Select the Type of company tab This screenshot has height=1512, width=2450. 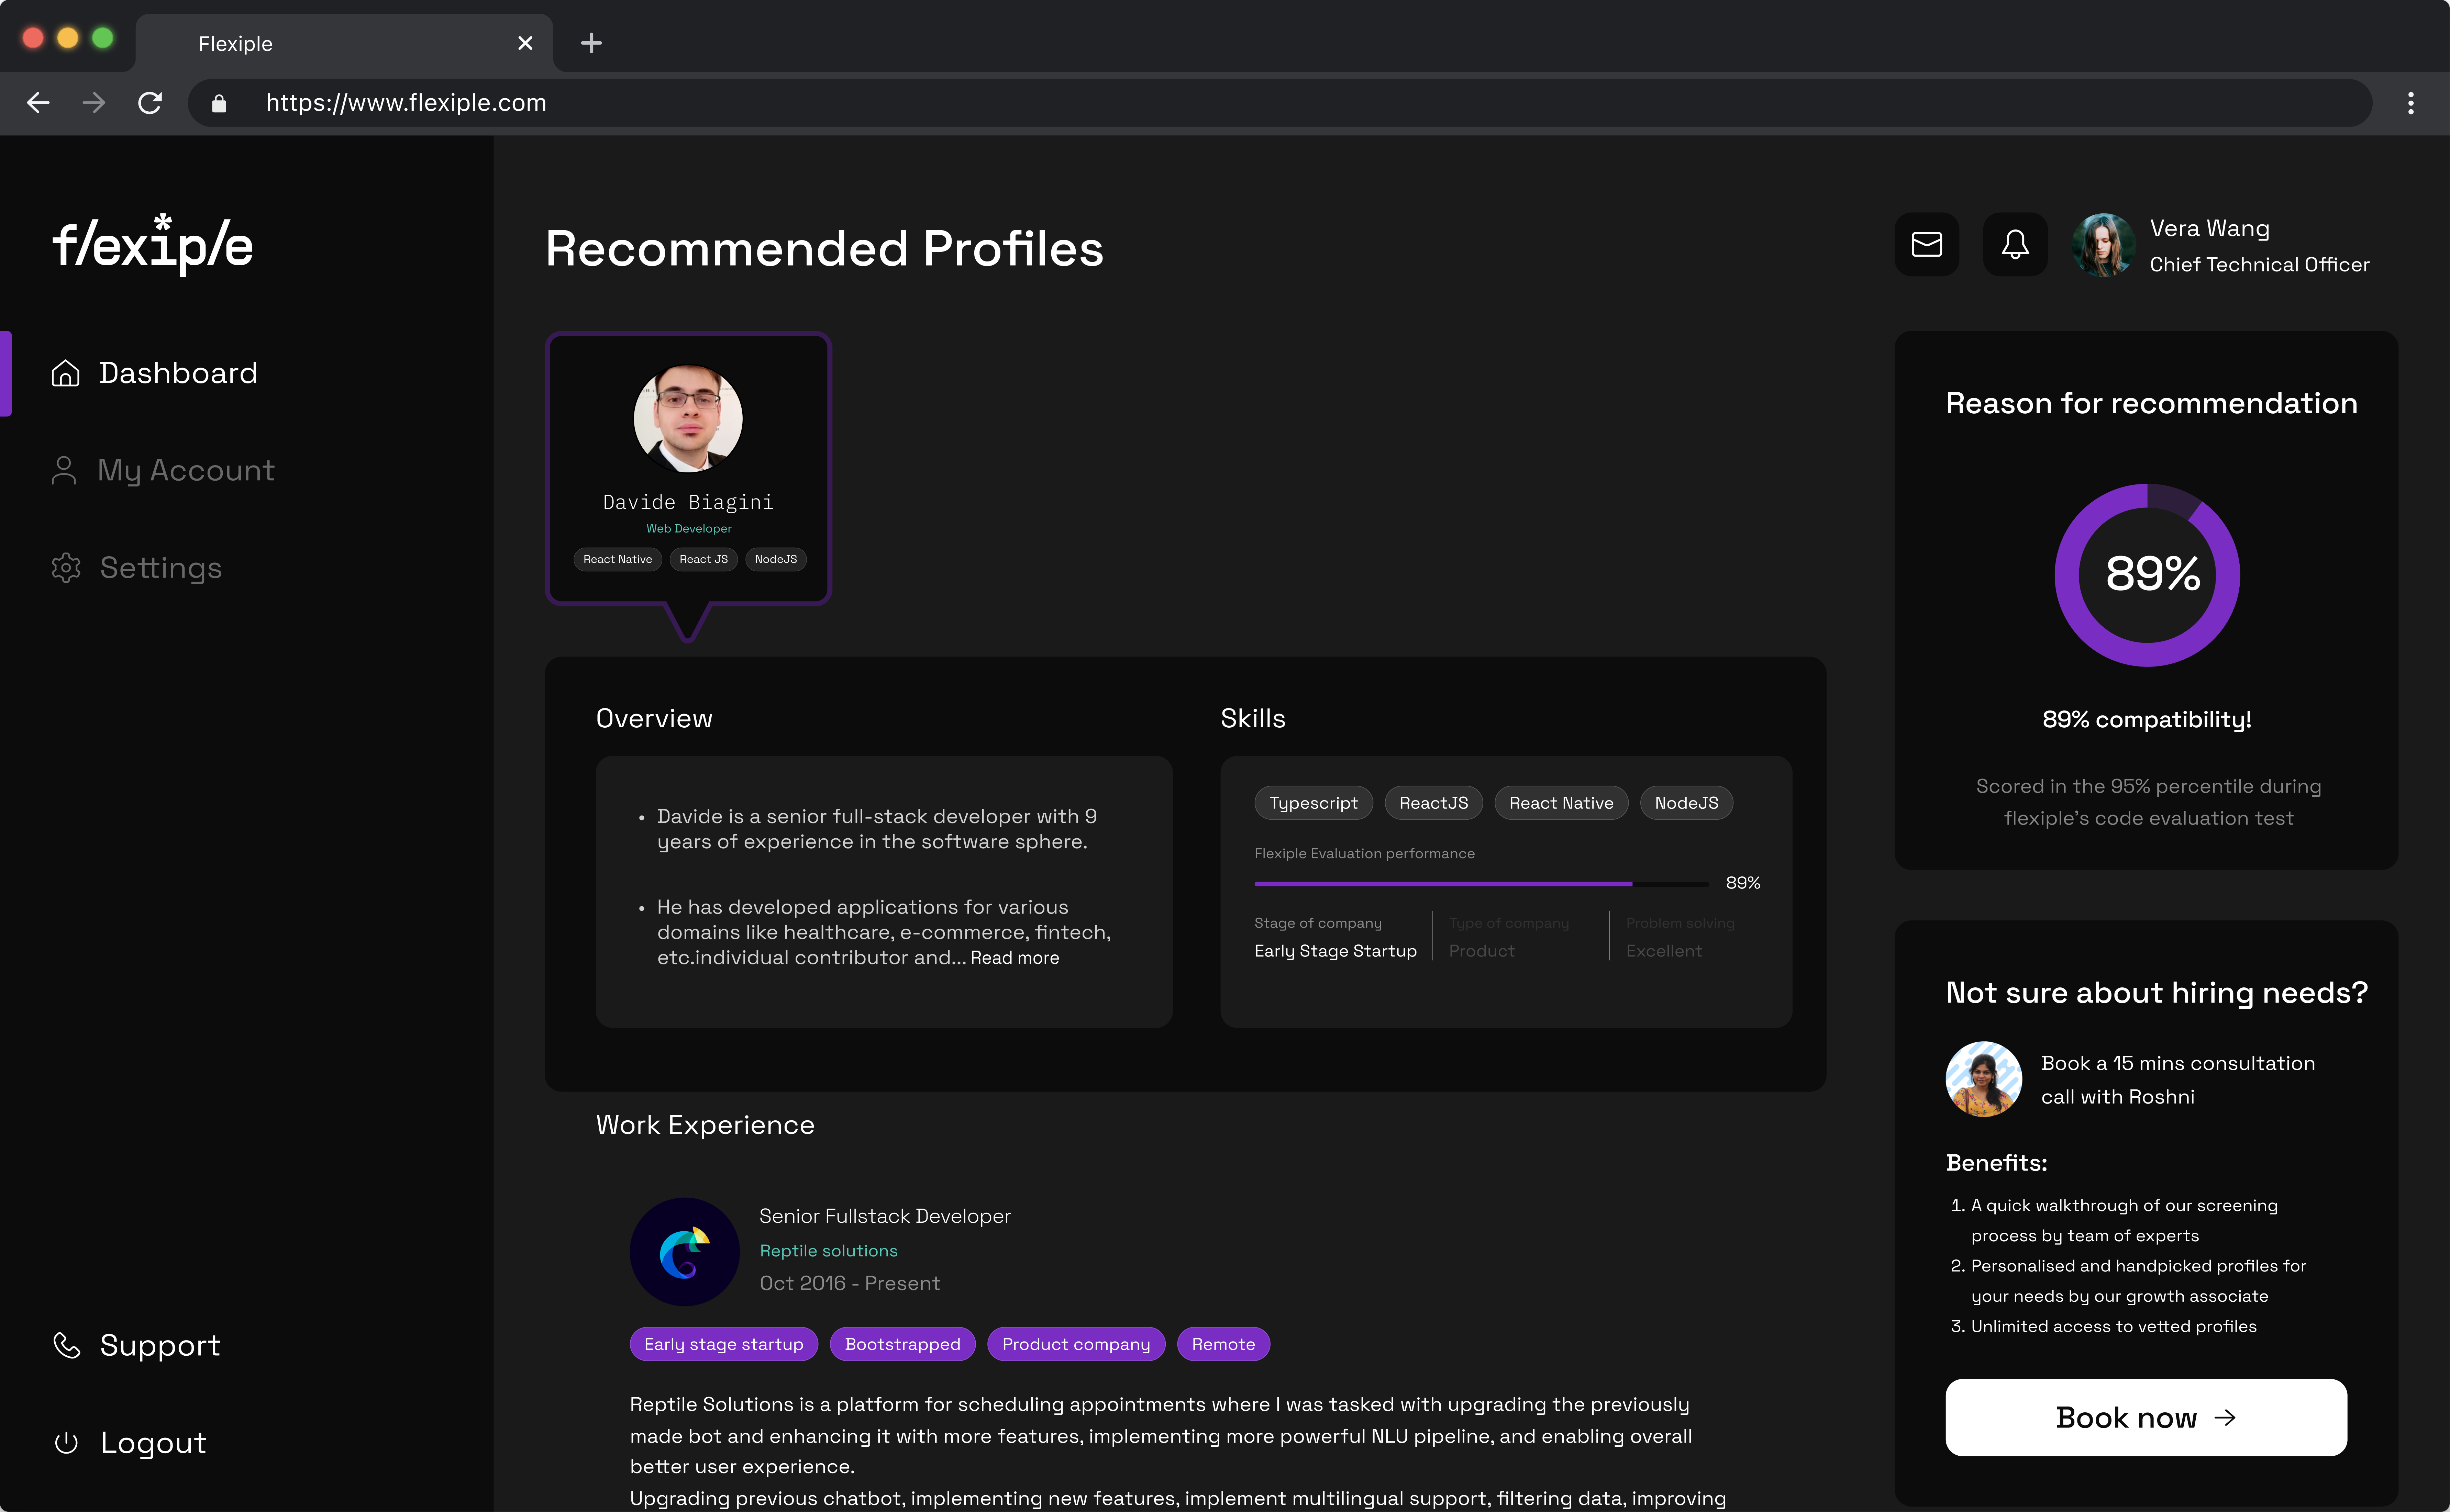coord(1509,937)
